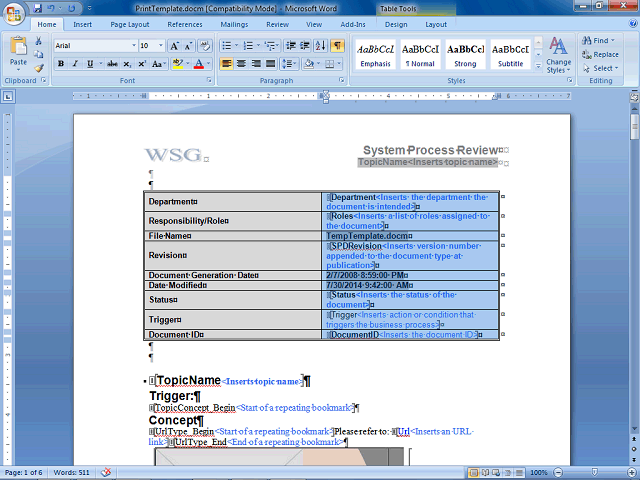
Task: Click the Replace button
Action: pyautogui.click(x=600, y=54)
